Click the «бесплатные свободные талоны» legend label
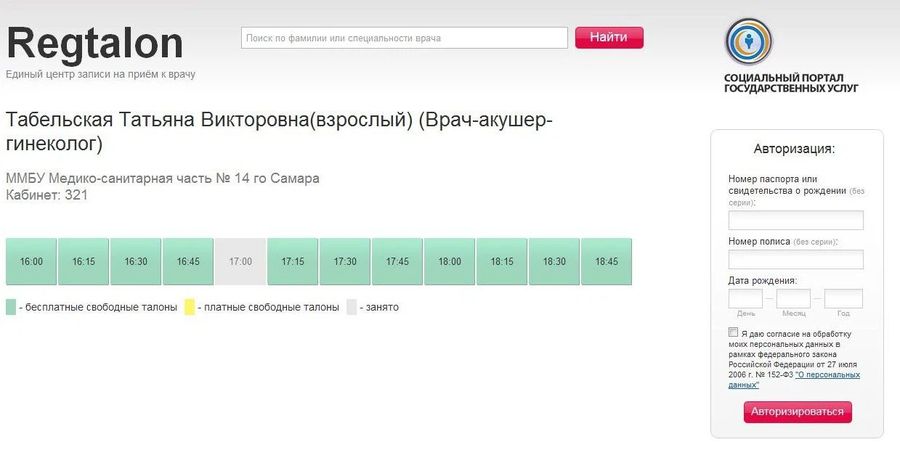The height and width of the screenshot is (471, 900). [101, 307]
